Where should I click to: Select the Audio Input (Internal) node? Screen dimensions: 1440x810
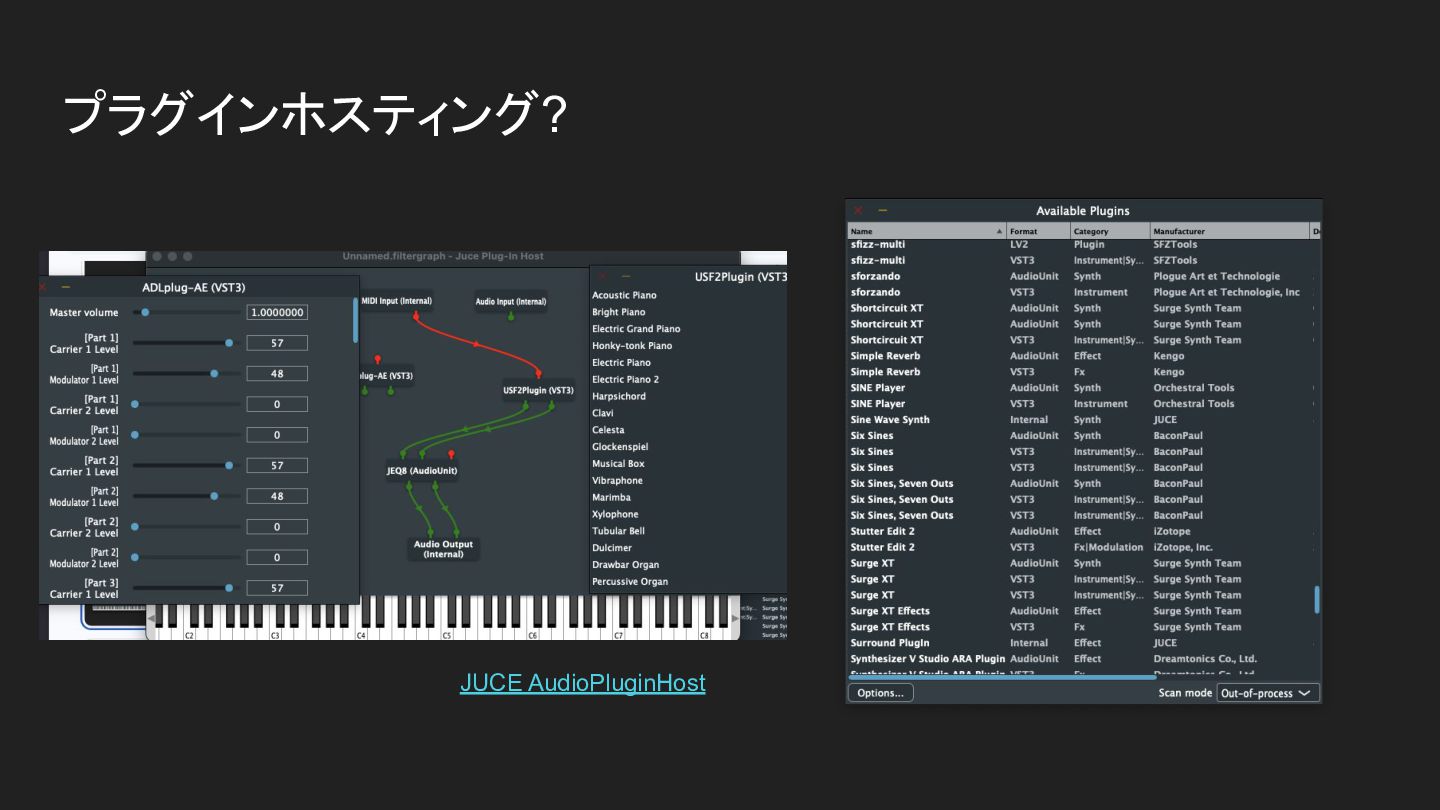[511, 301]
